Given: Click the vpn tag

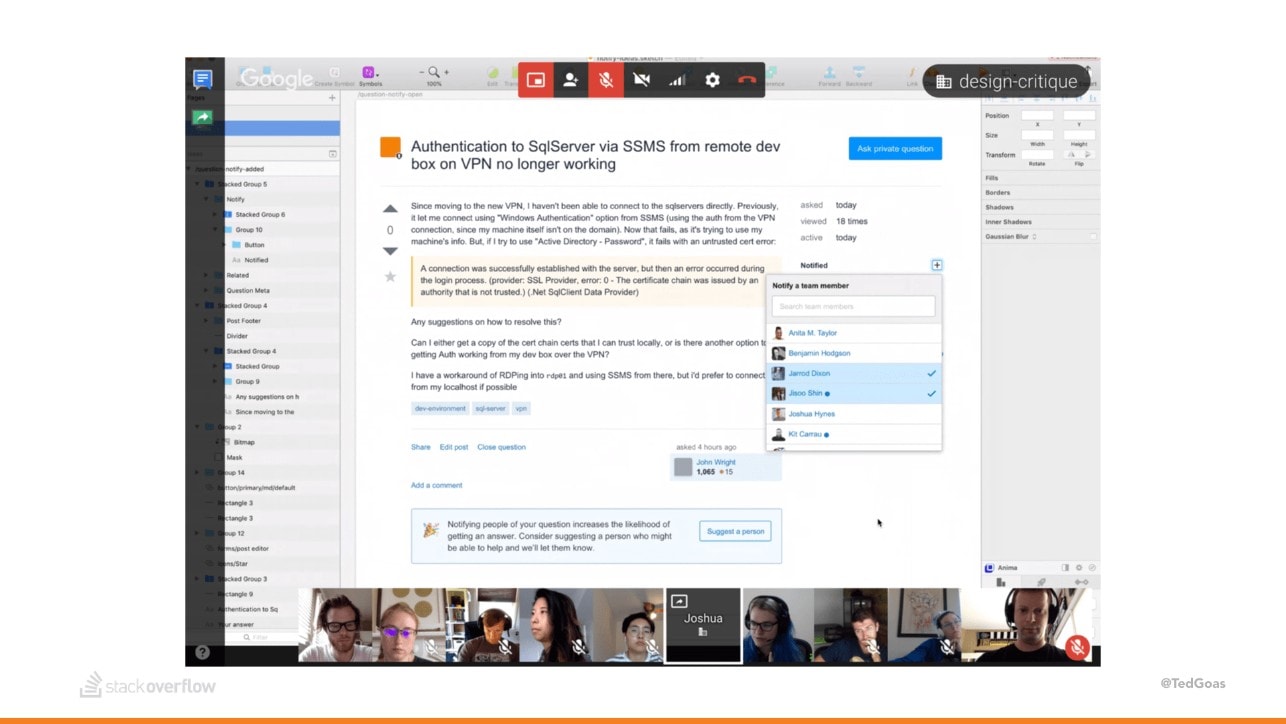Looking at the screenshot, I should [521, 408].
